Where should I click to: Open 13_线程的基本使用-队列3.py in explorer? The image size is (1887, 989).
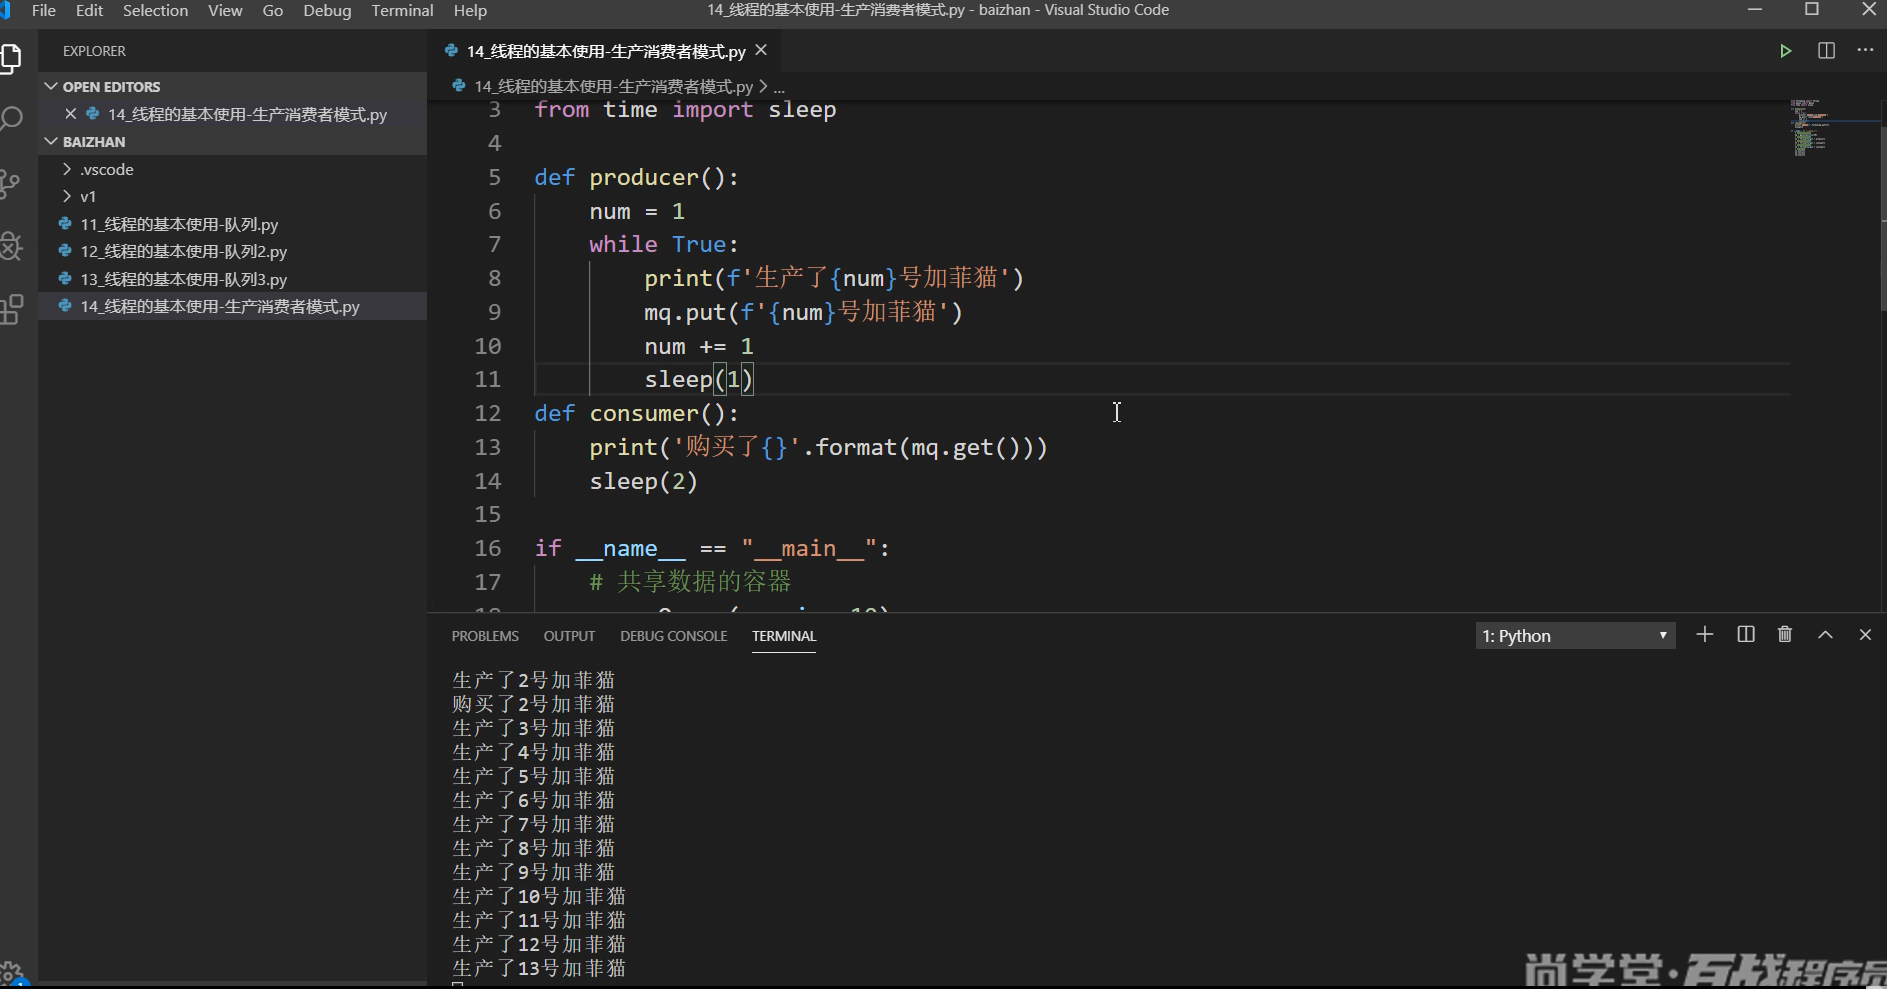pyautogui.click(x=183, y=279)
